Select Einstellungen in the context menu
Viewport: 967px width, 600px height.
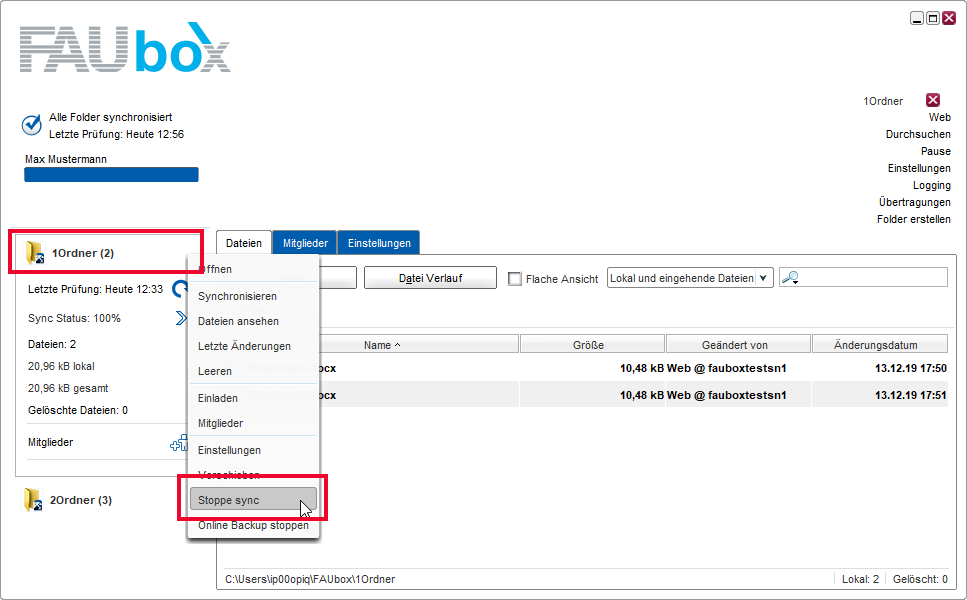pos(229,451)
